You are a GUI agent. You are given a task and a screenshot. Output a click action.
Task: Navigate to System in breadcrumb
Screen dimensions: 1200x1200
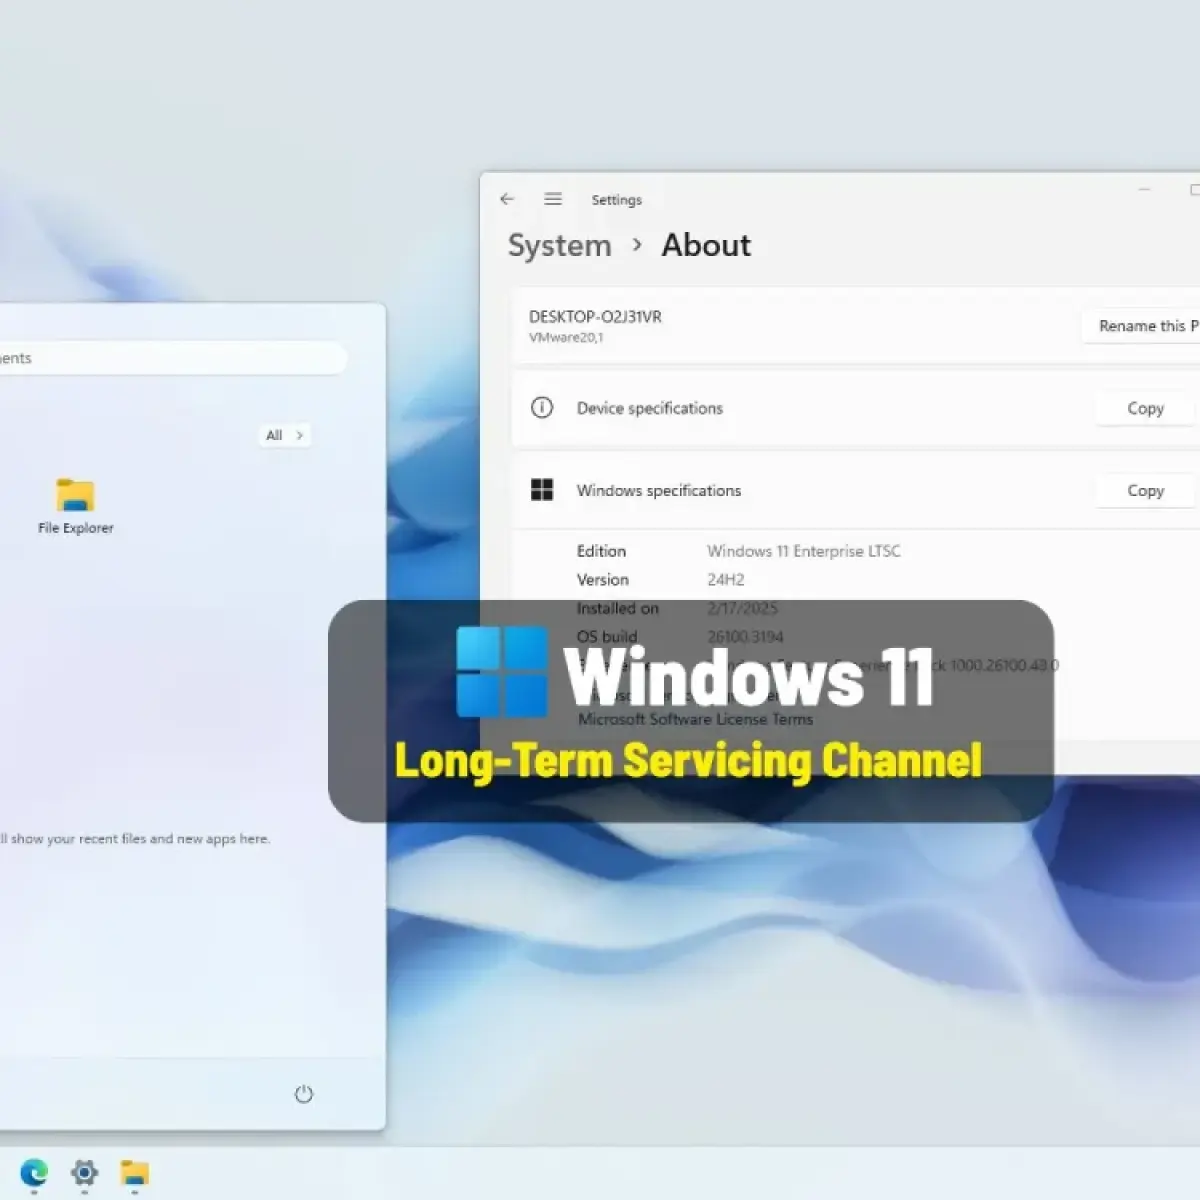[559, 245]
